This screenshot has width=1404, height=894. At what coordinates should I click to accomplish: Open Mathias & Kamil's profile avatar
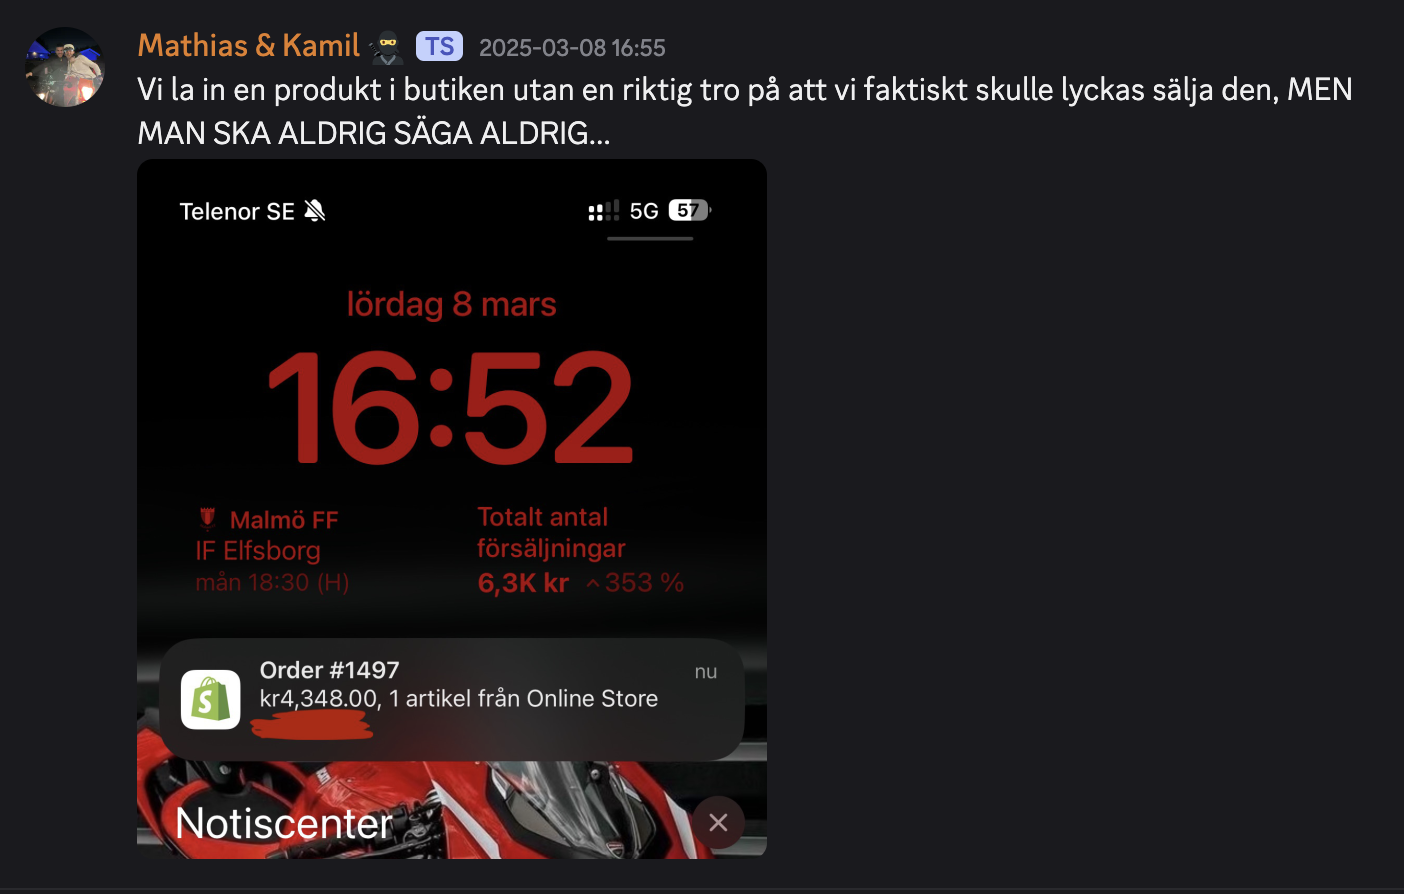tap(65, 67)
